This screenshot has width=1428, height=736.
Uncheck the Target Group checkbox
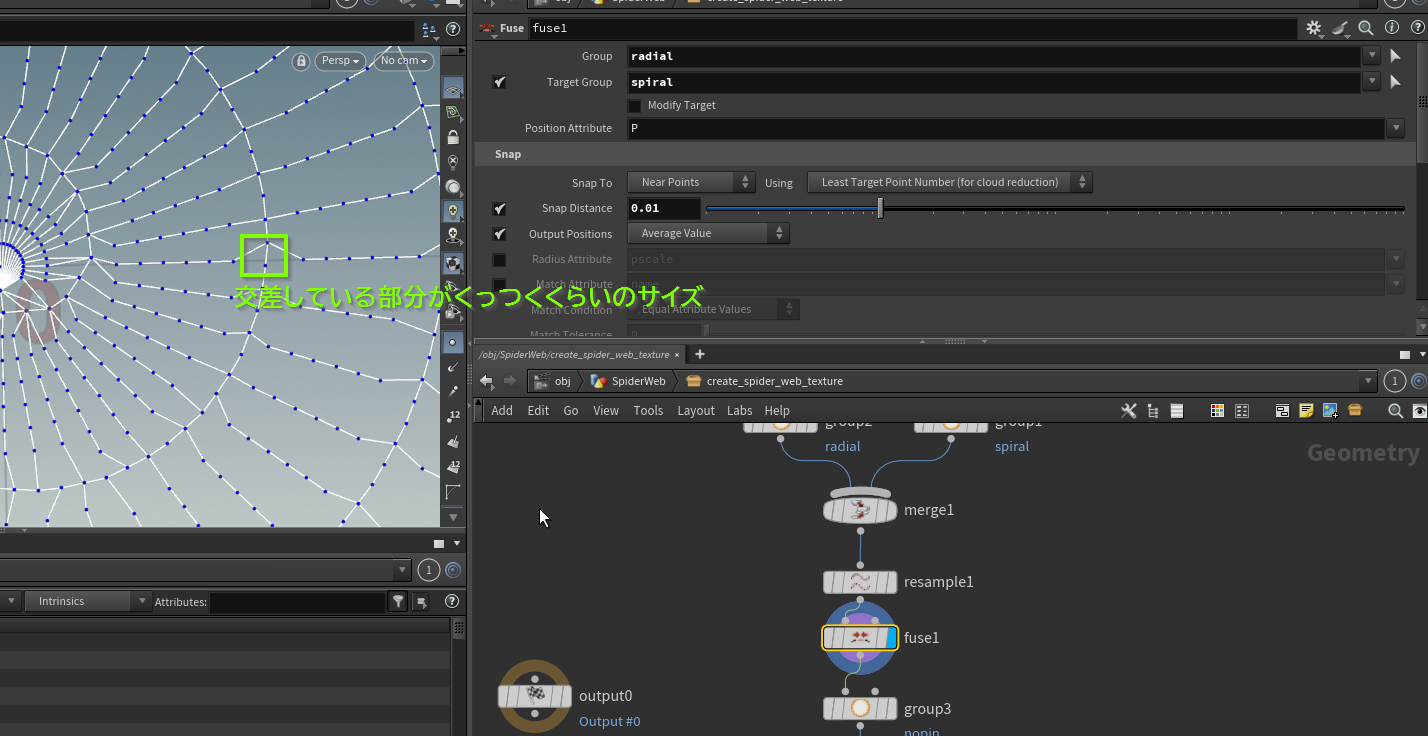499,82
